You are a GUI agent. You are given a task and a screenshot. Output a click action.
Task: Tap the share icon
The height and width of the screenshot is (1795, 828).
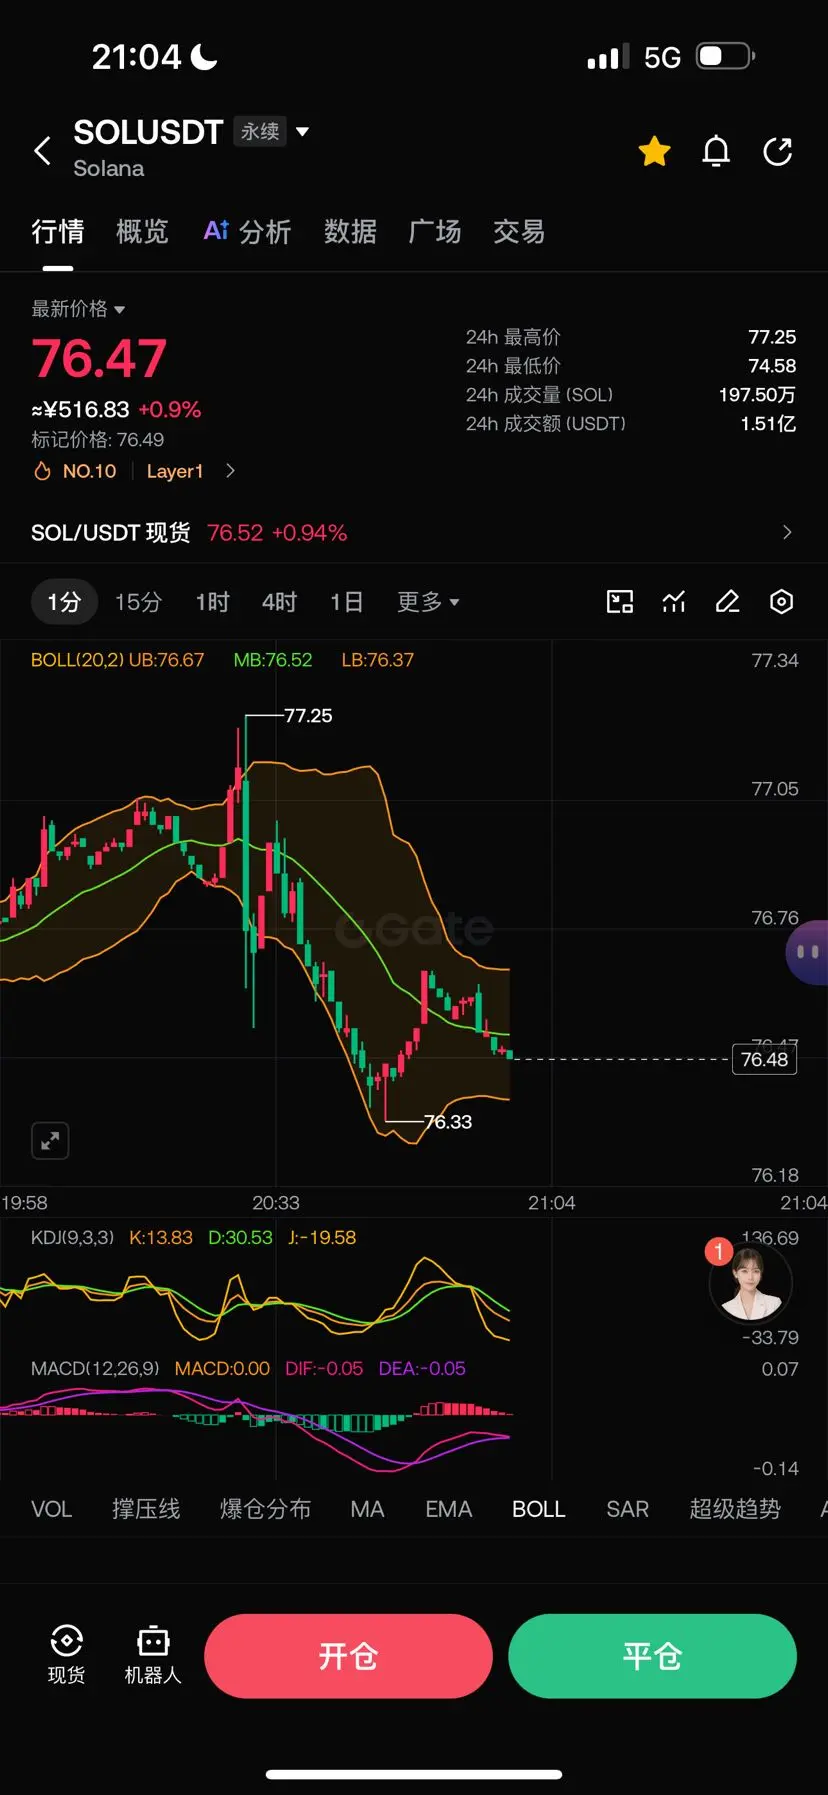(778, 151)
